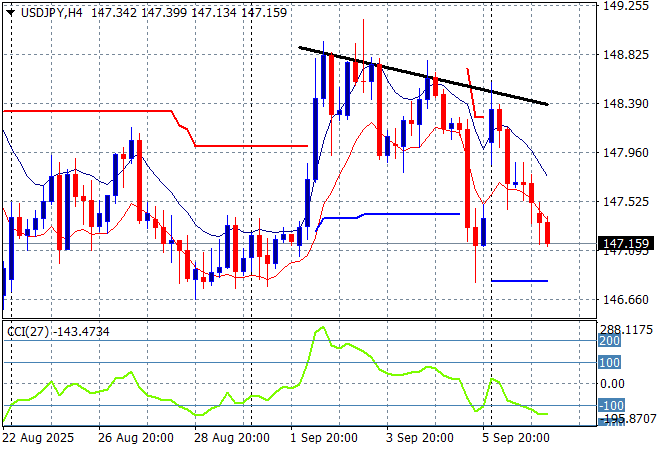660x450 pixels.
Task: Click the highlighted 147.159 current price label
Action: click(x=628, y=243)
